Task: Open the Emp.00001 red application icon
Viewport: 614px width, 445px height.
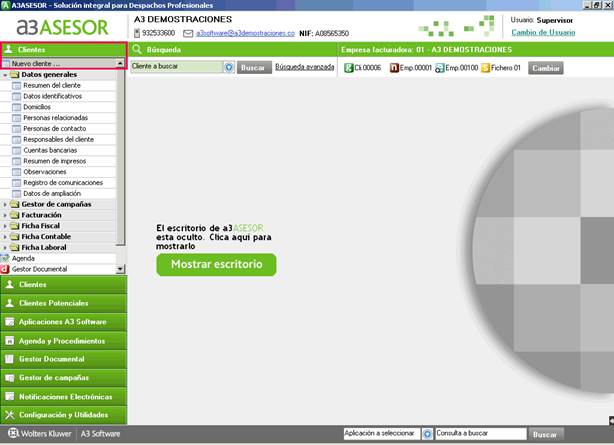Action: pos(394,68)
